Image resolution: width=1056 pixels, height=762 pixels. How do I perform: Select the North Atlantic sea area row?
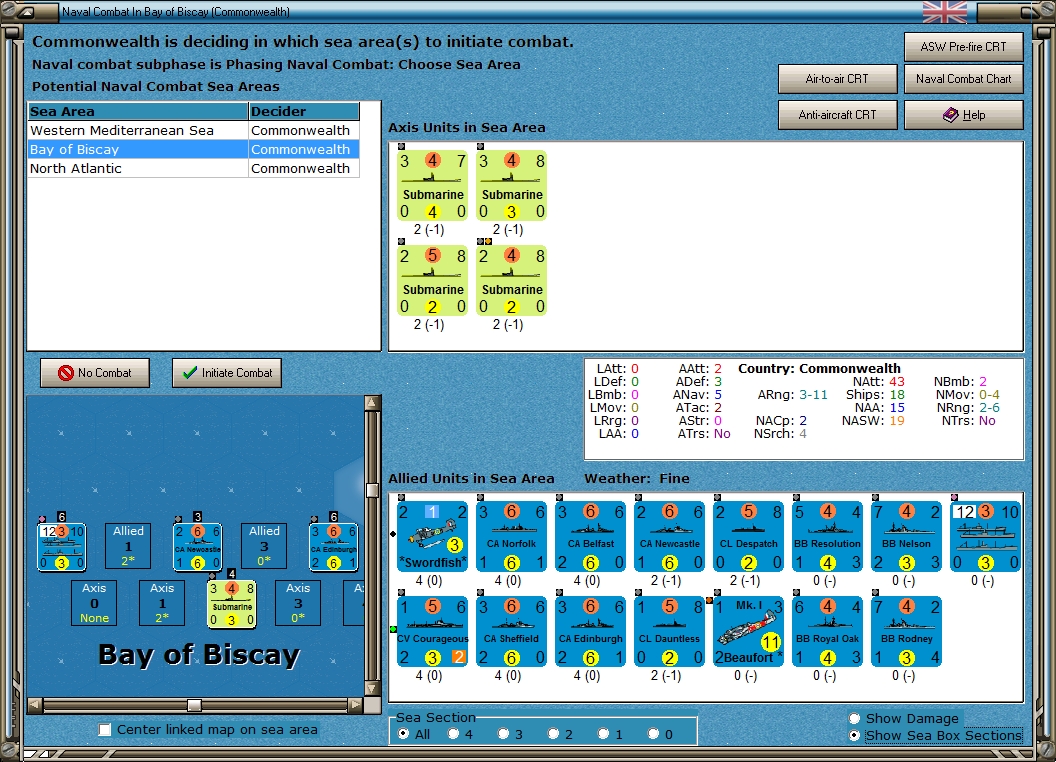tap(193, 168)
